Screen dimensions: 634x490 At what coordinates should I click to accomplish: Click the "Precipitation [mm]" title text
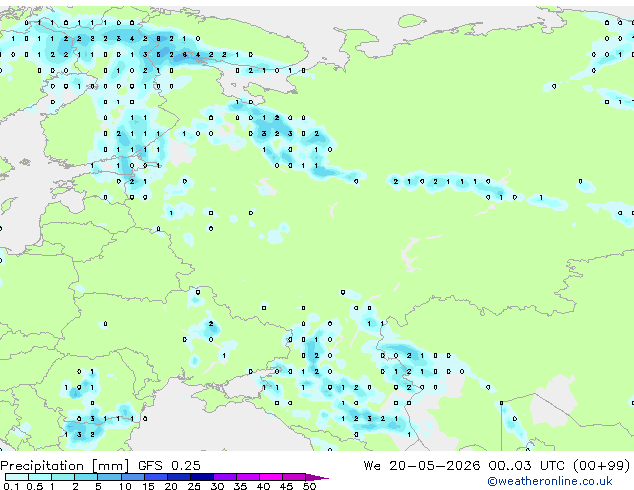click(64, 466)
